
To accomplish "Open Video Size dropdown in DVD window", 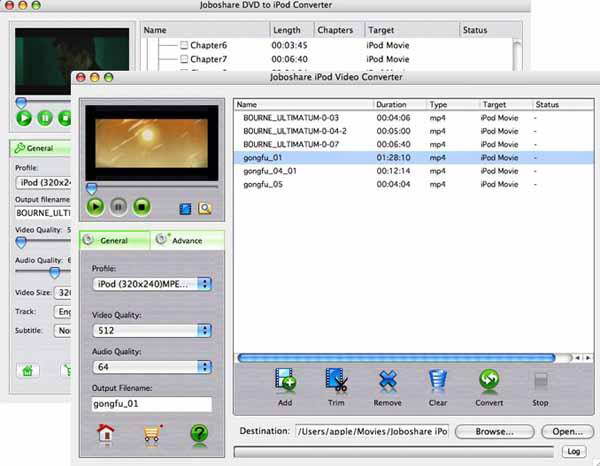I will (x=63, y=293).
